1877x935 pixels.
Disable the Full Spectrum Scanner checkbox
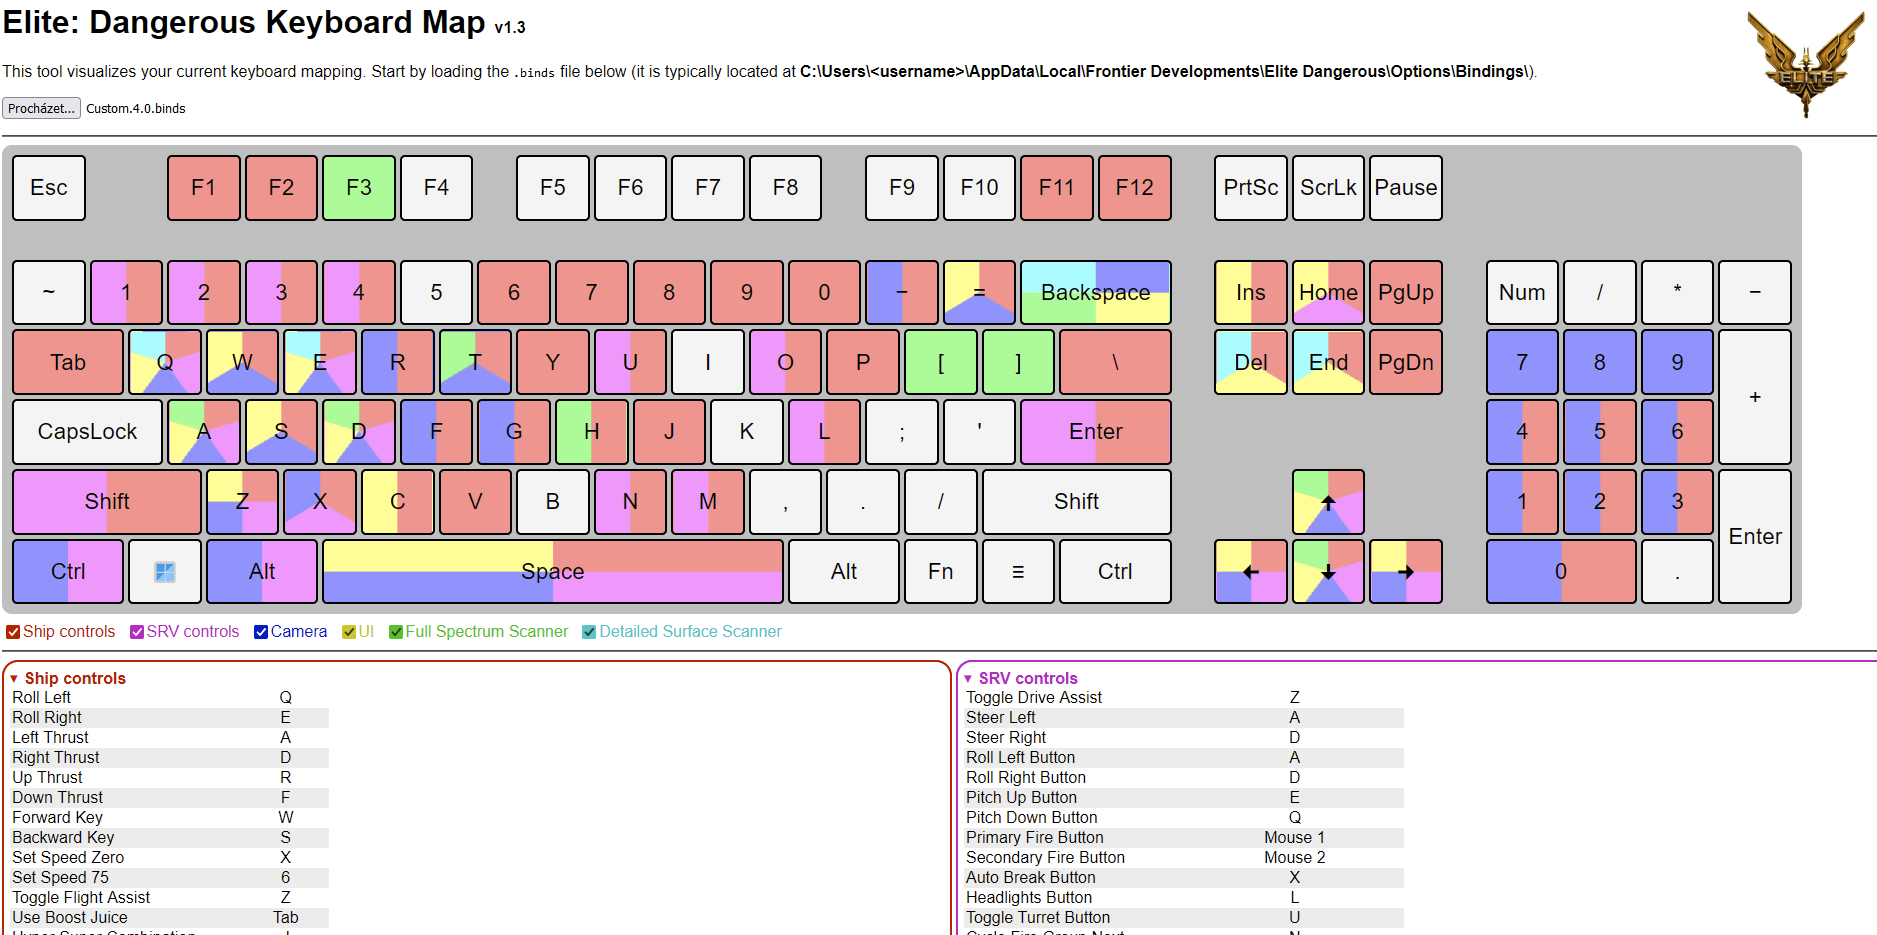[x=396, y=632]
